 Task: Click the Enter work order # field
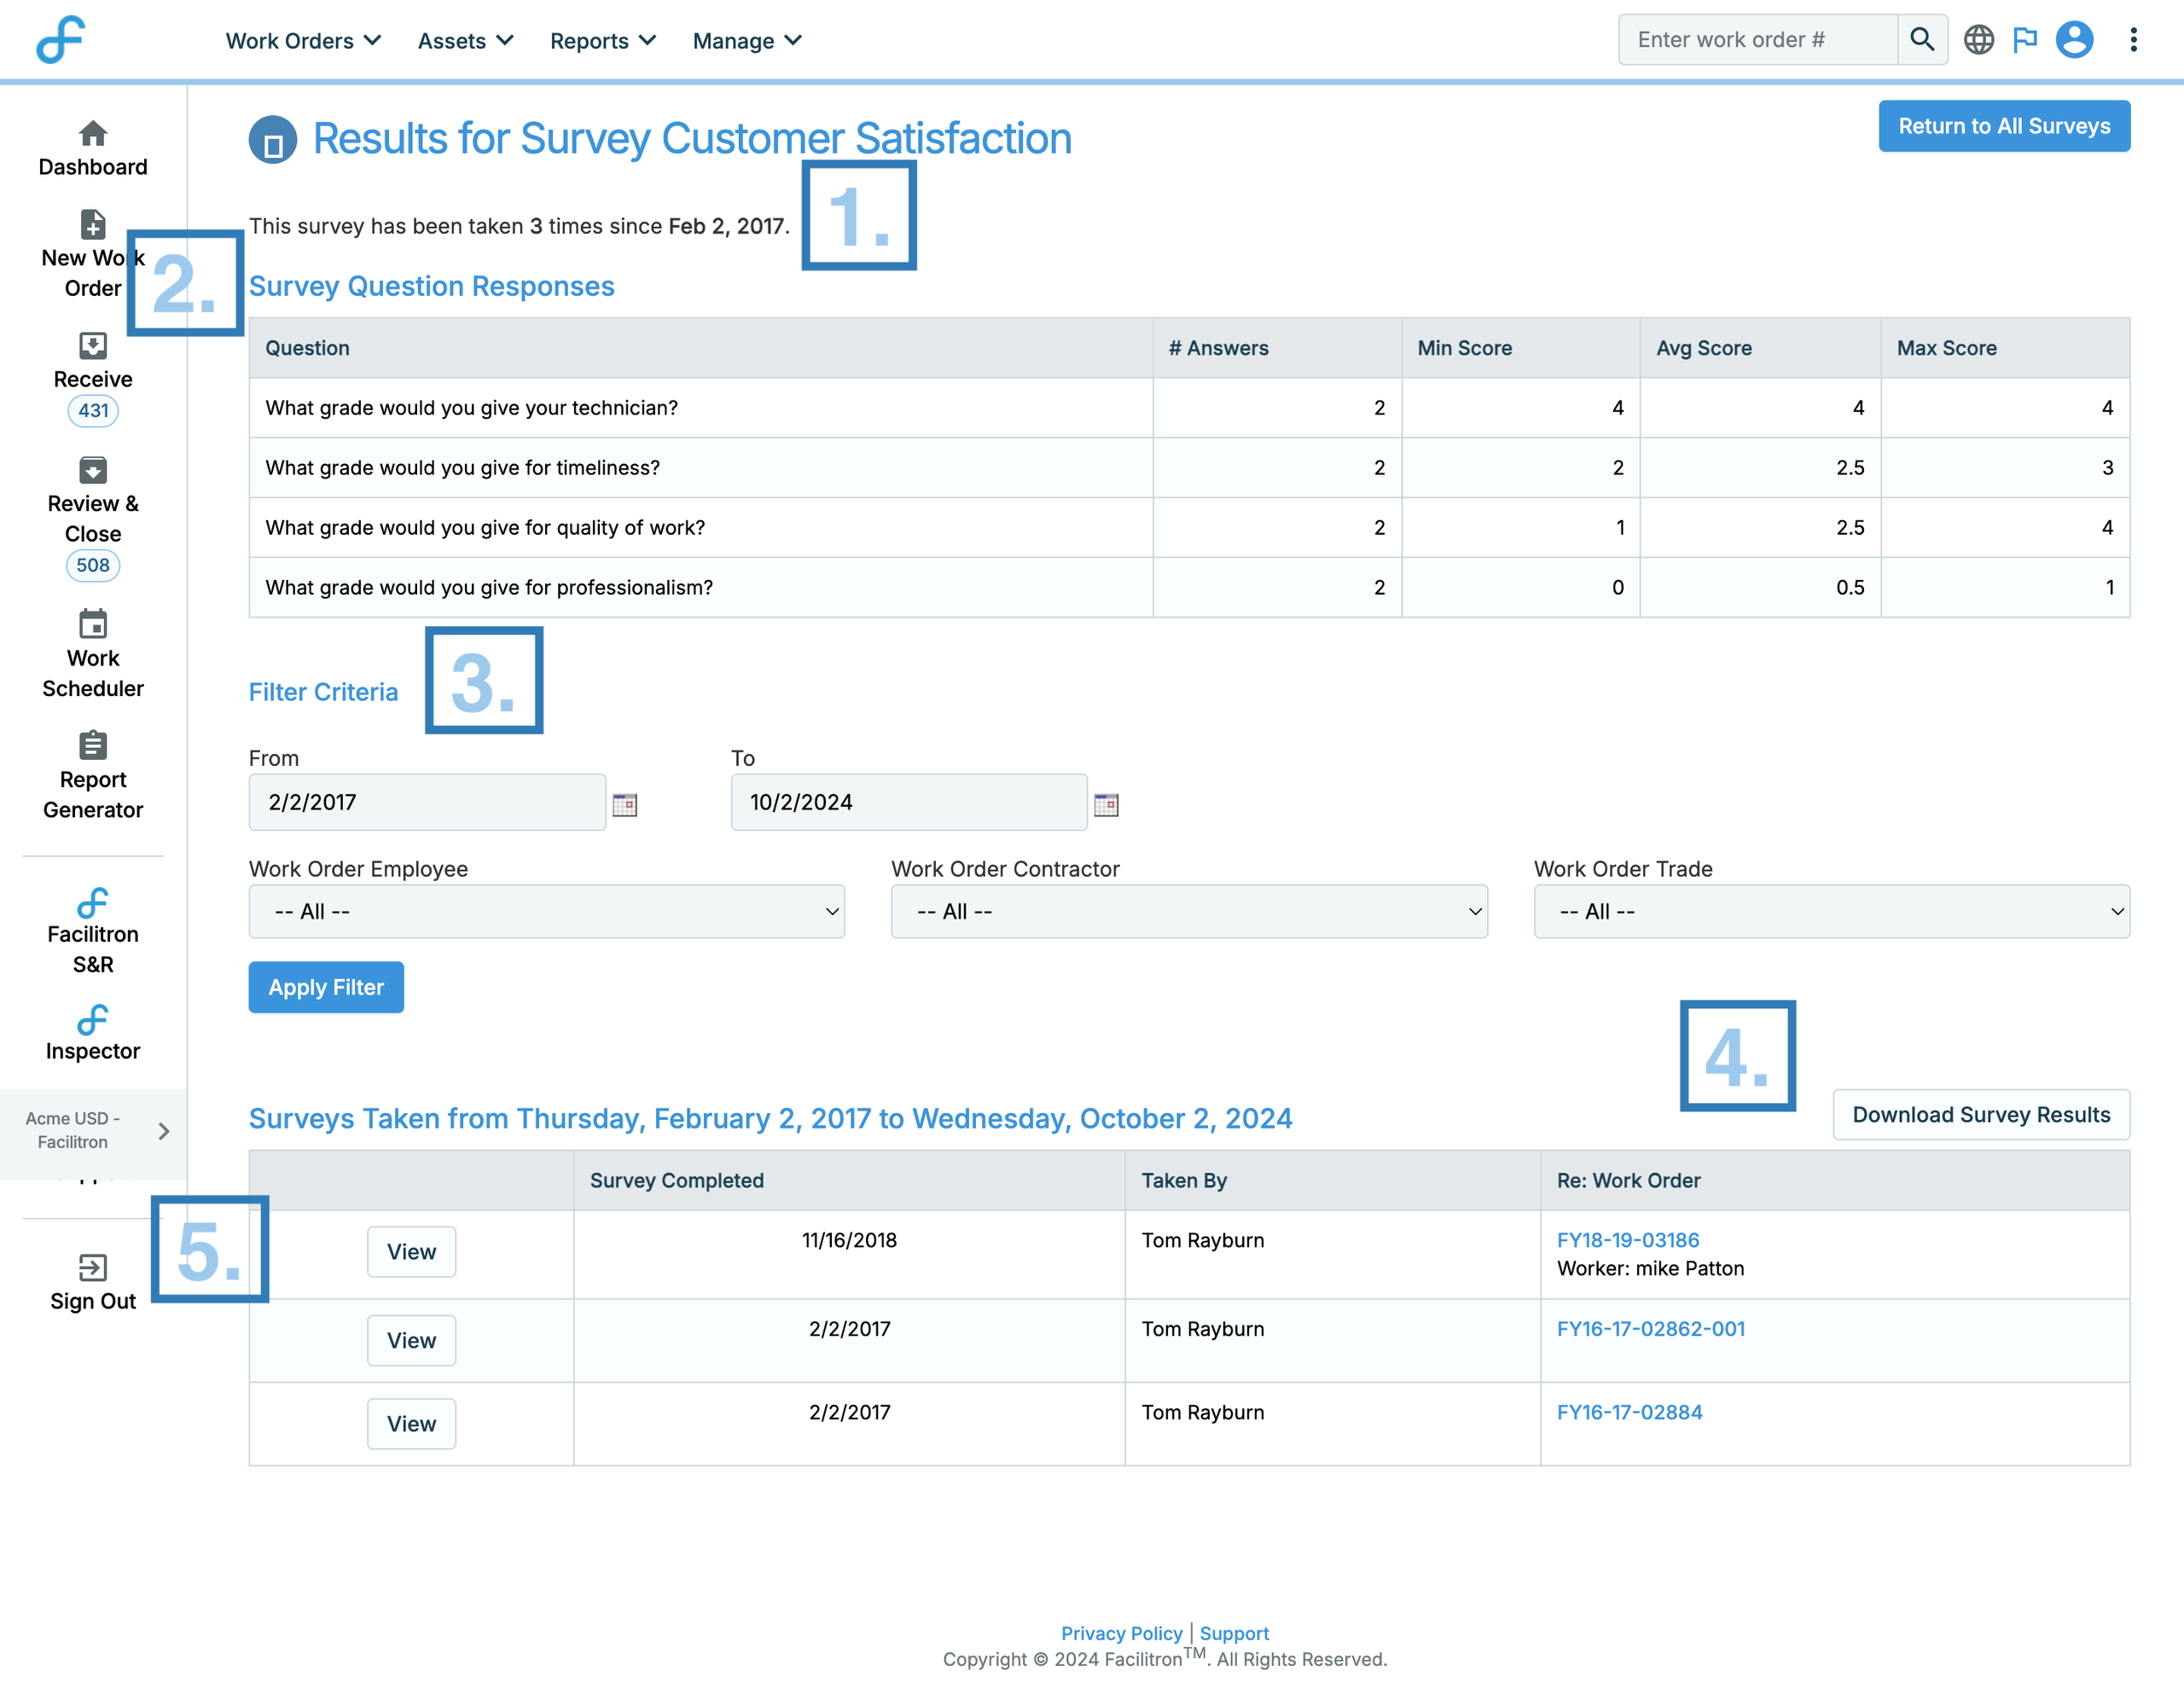(x=1757, y=40)
